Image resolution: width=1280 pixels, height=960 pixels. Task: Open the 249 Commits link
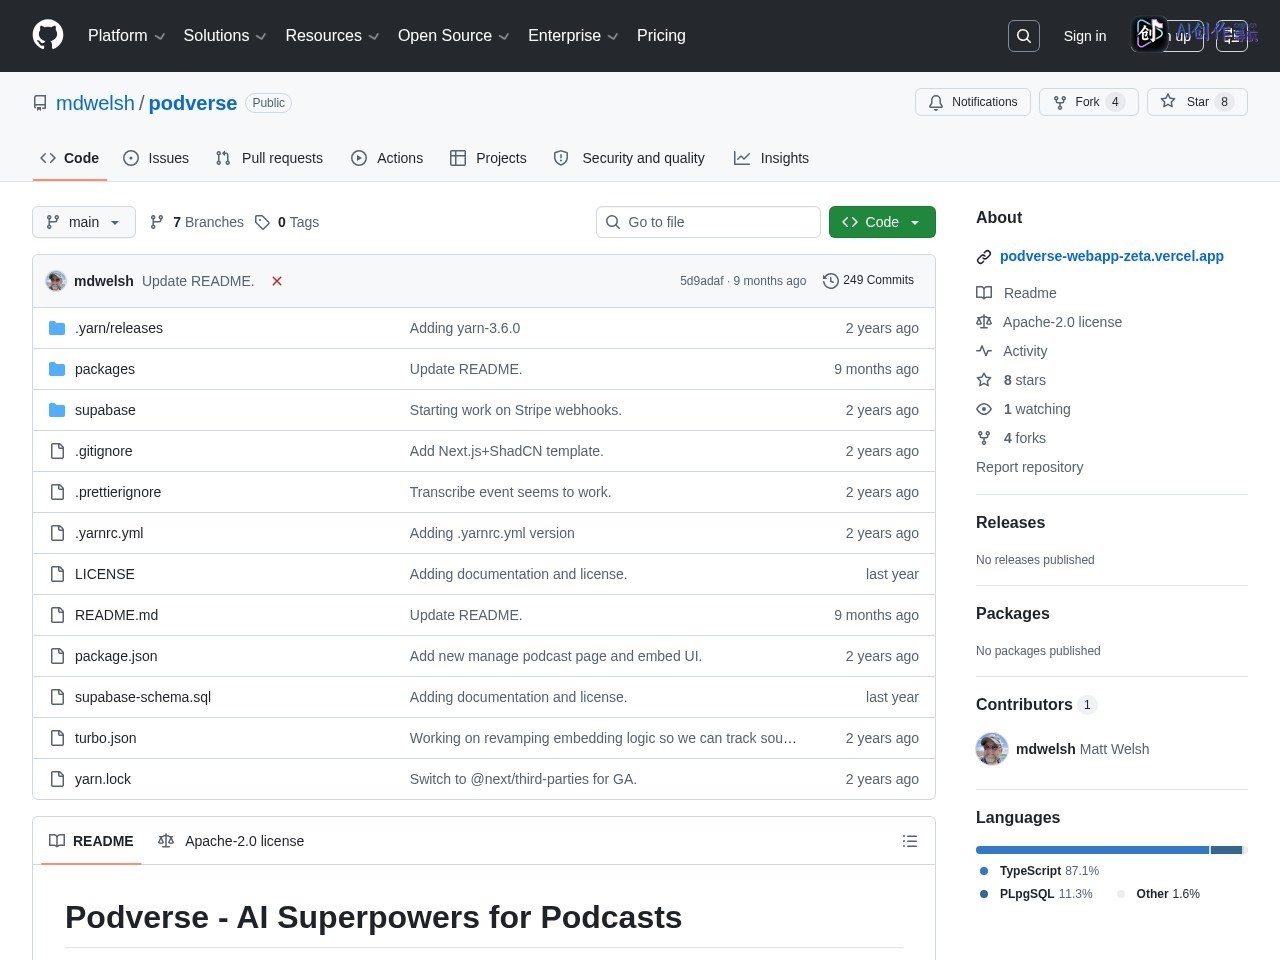pos(868,281)
